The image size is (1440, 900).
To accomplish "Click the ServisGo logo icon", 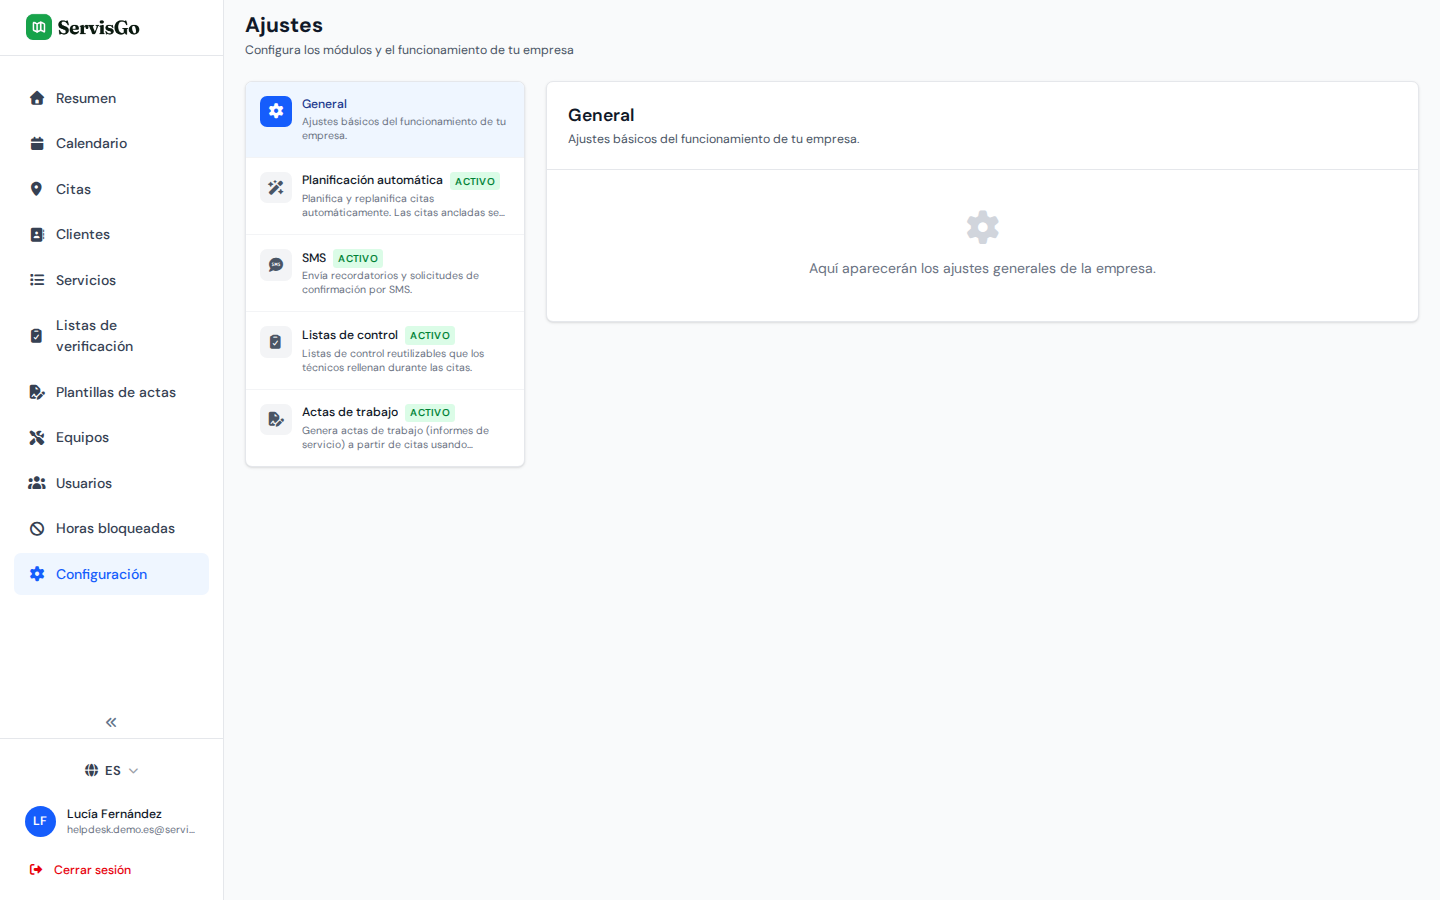I will pos(39,27).
